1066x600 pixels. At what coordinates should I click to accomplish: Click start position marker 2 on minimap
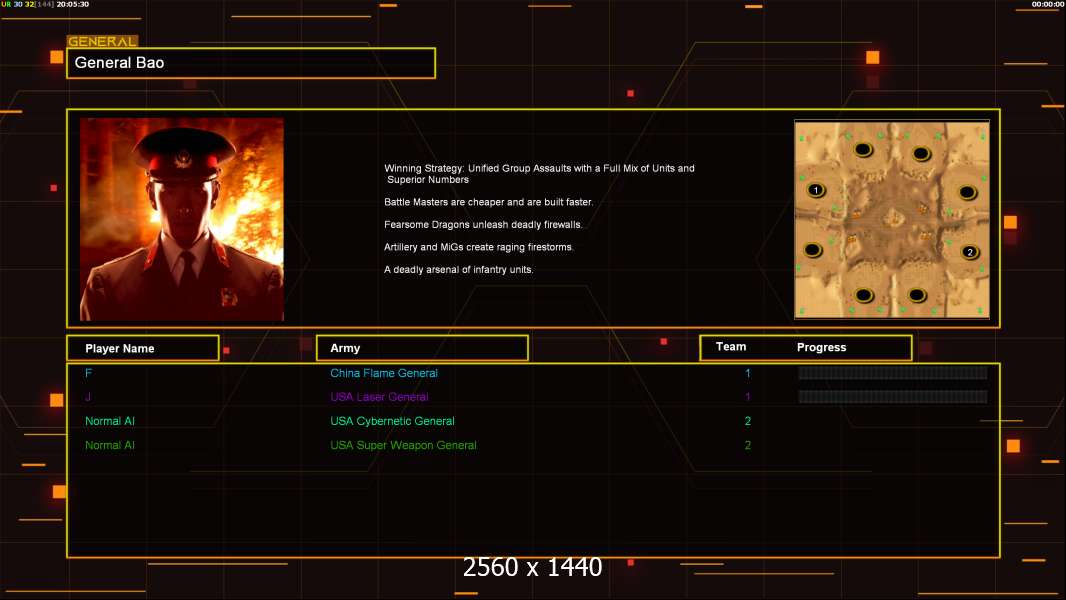pos(970,252)
